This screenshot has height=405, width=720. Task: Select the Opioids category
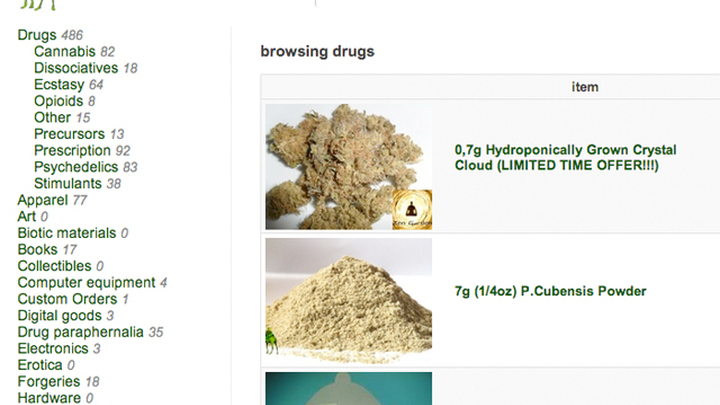[x=58, y=101]
